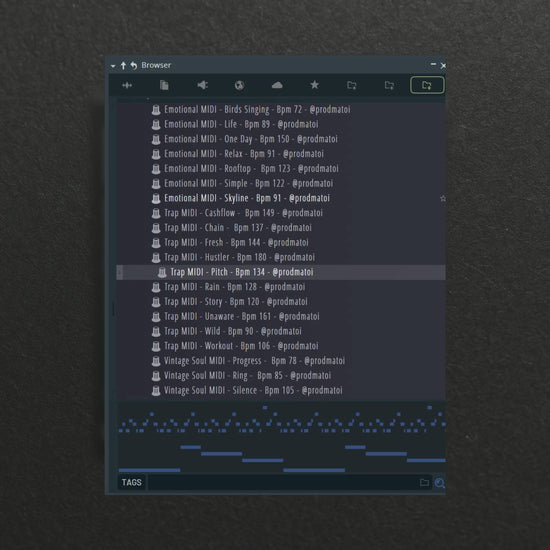Open the globe online content tab
The image size is (550, 550).
[x=240, y=85]
